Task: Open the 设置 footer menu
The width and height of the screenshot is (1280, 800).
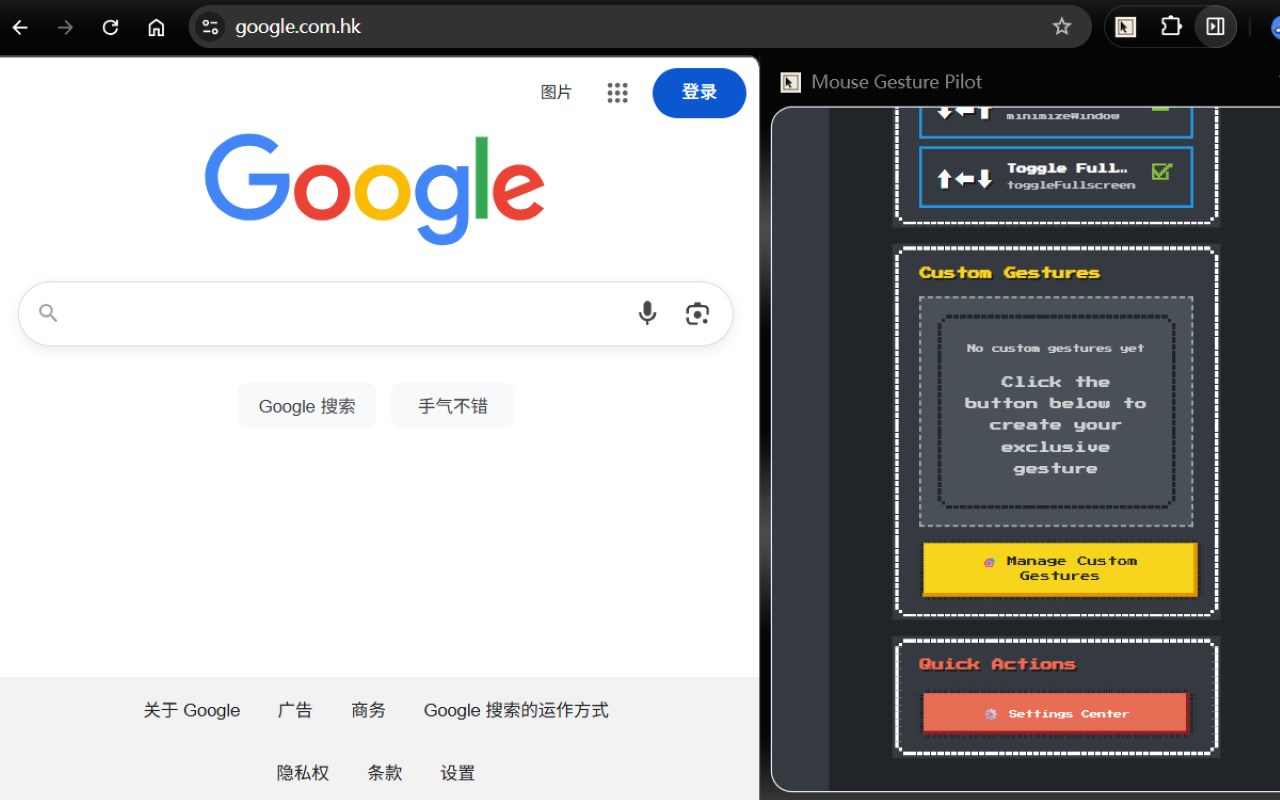Action: point(458,773)
